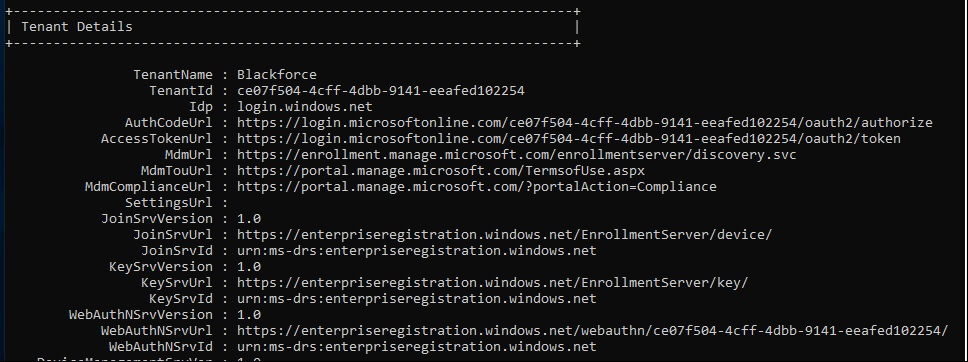The height and width of the screenshot is (362, 968).
Task: Open the AuthCodeUrl authorize link
Action: pos(584,122)
